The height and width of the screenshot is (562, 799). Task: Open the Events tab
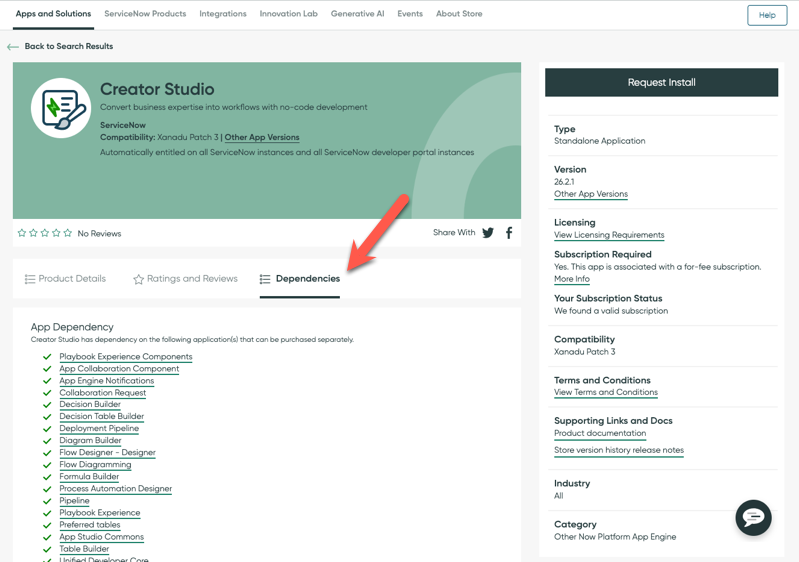click(x=410, y=14)
